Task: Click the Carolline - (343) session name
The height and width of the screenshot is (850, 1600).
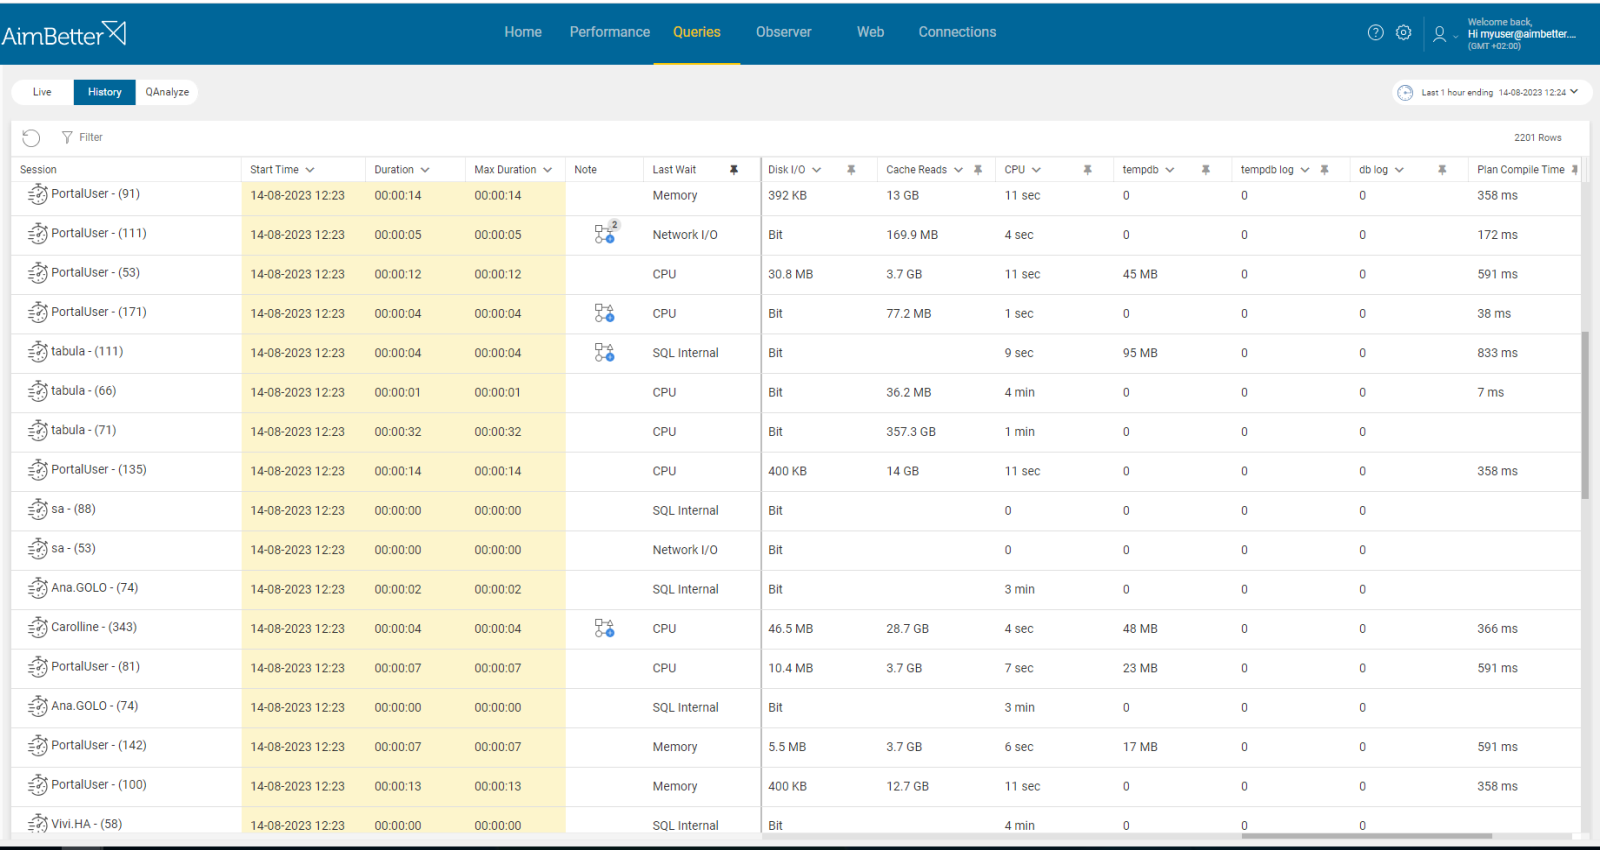Action: [94, 627]
